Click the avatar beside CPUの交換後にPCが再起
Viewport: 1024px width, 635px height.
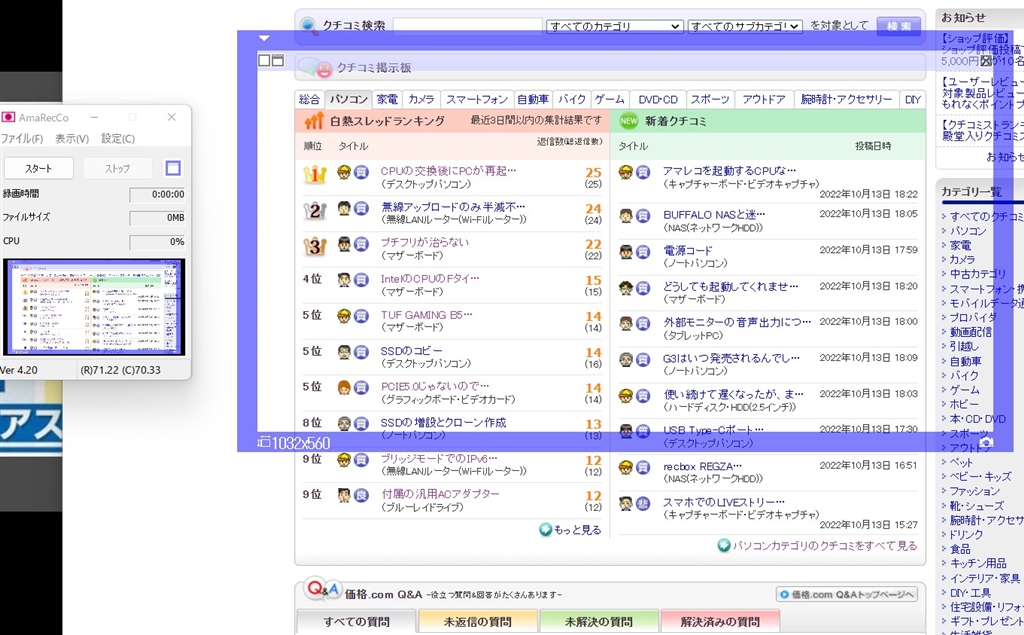344,172
